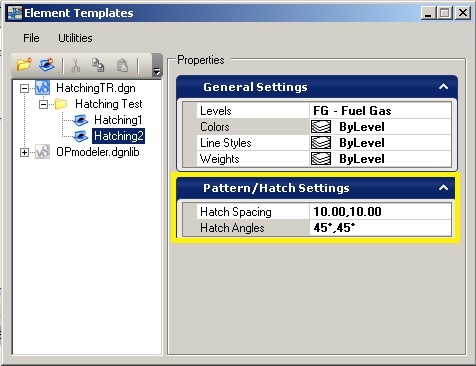Click the Cut scissors icon
The height and width of the screenshot is (366, 476).
(x=76, y=65)
